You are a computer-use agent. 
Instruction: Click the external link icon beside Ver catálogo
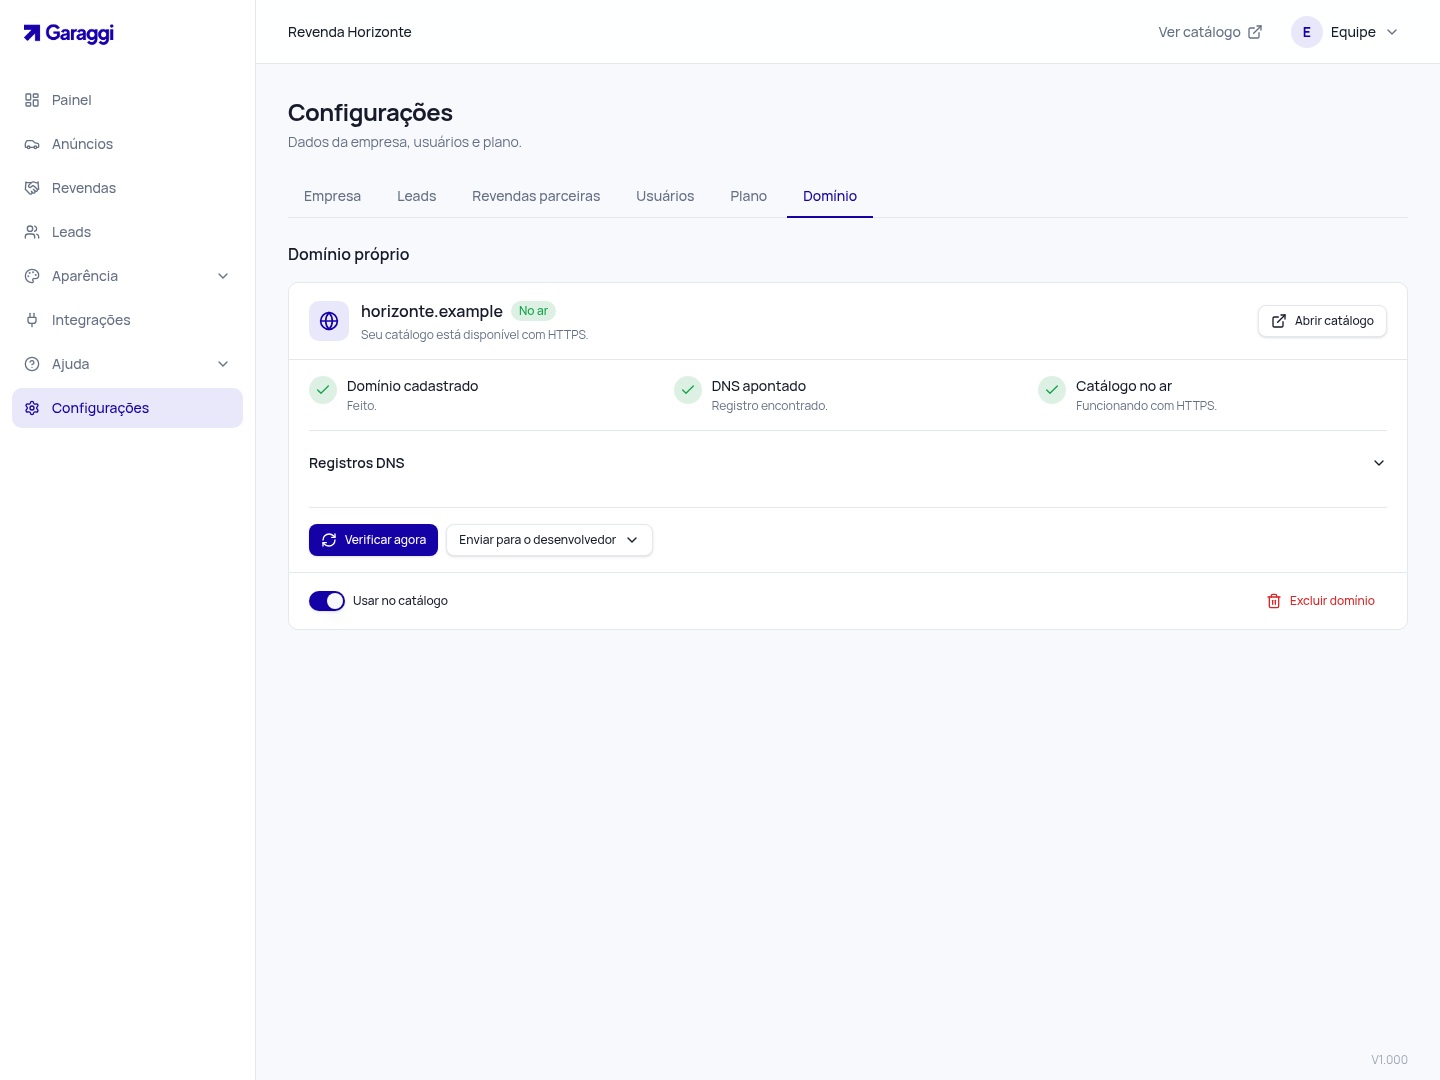click(1255, 32)
